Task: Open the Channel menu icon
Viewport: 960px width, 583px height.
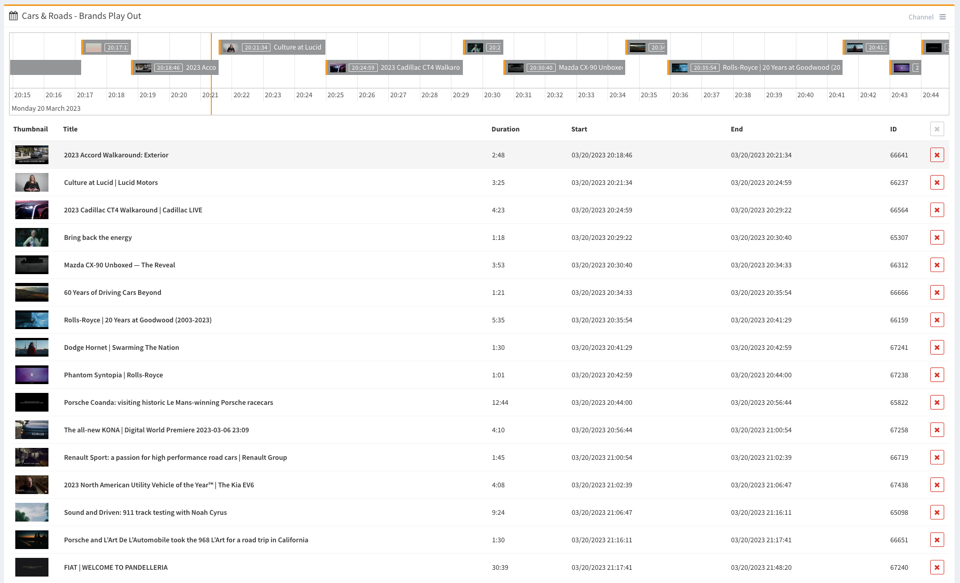Action: tap(942, 17)
